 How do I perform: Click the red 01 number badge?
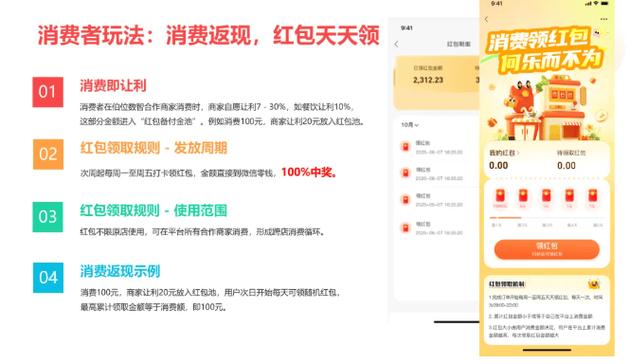[48, 92]
